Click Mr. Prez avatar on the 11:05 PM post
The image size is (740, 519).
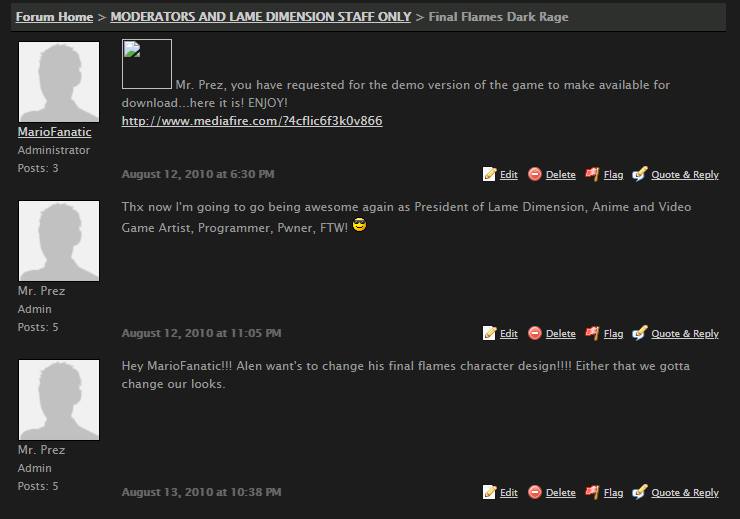click(x=59, y=241)
